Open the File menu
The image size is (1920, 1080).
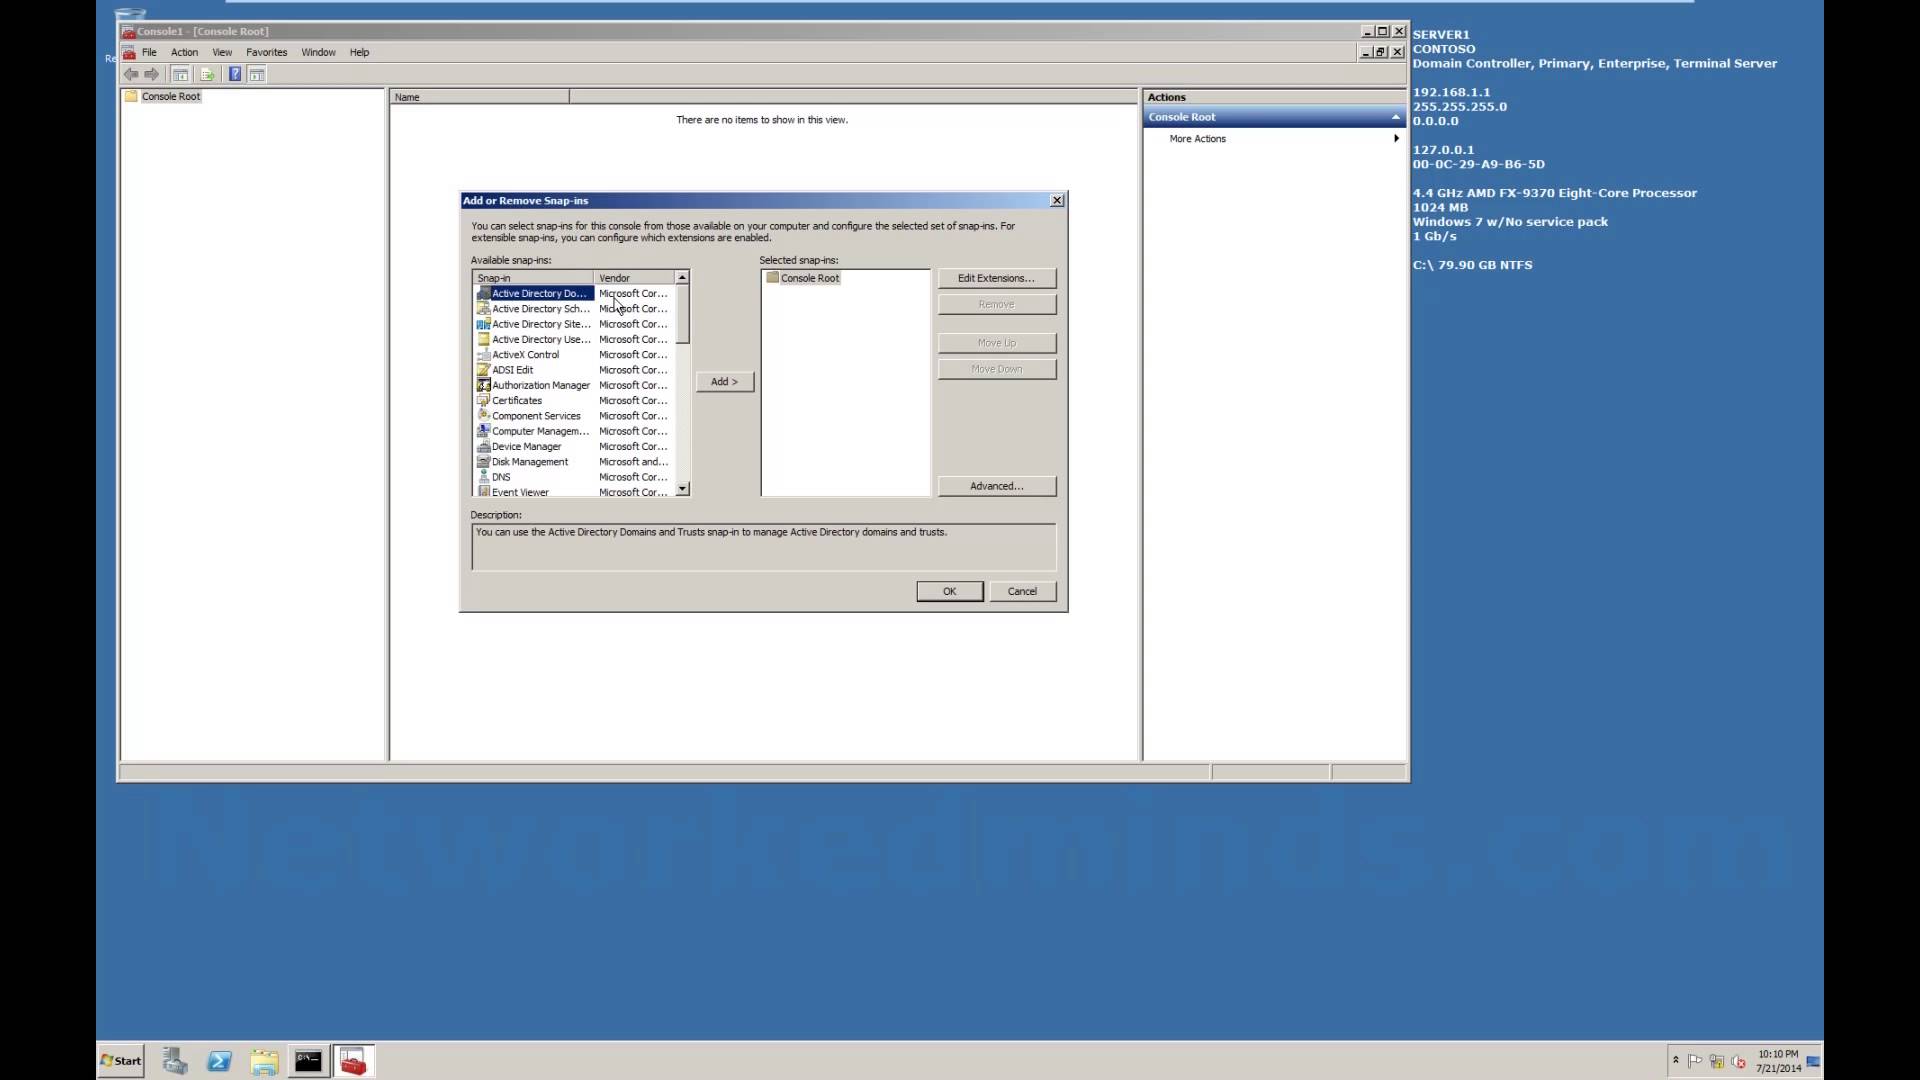[x=149, y=52]
